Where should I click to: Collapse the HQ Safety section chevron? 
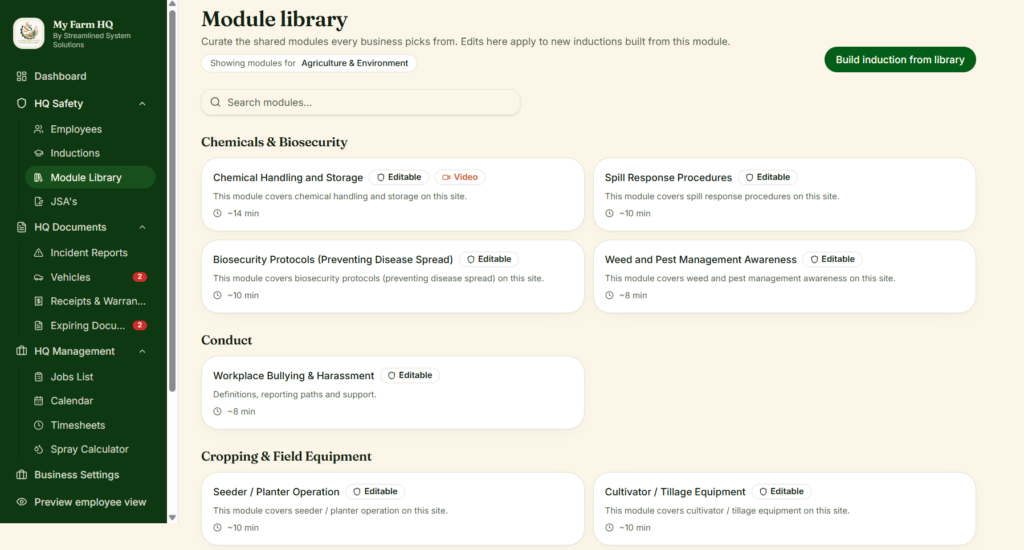pos(142,104)
